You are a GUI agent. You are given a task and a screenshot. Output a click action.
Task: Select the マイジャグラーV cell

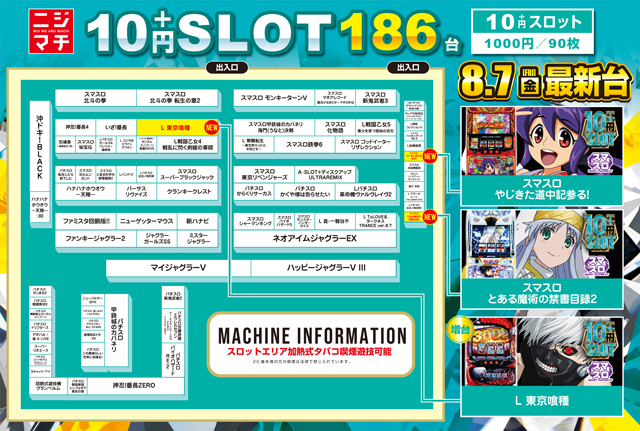coord(178,268)
